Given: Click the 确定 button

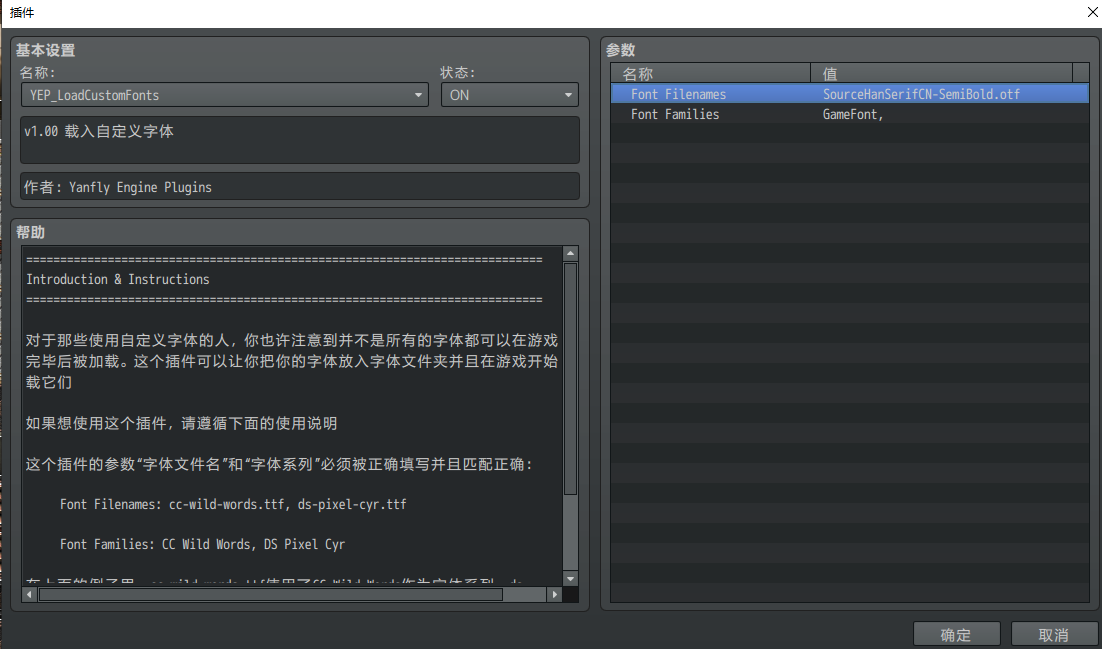Looking at the screenshot, I should point(957,635).
